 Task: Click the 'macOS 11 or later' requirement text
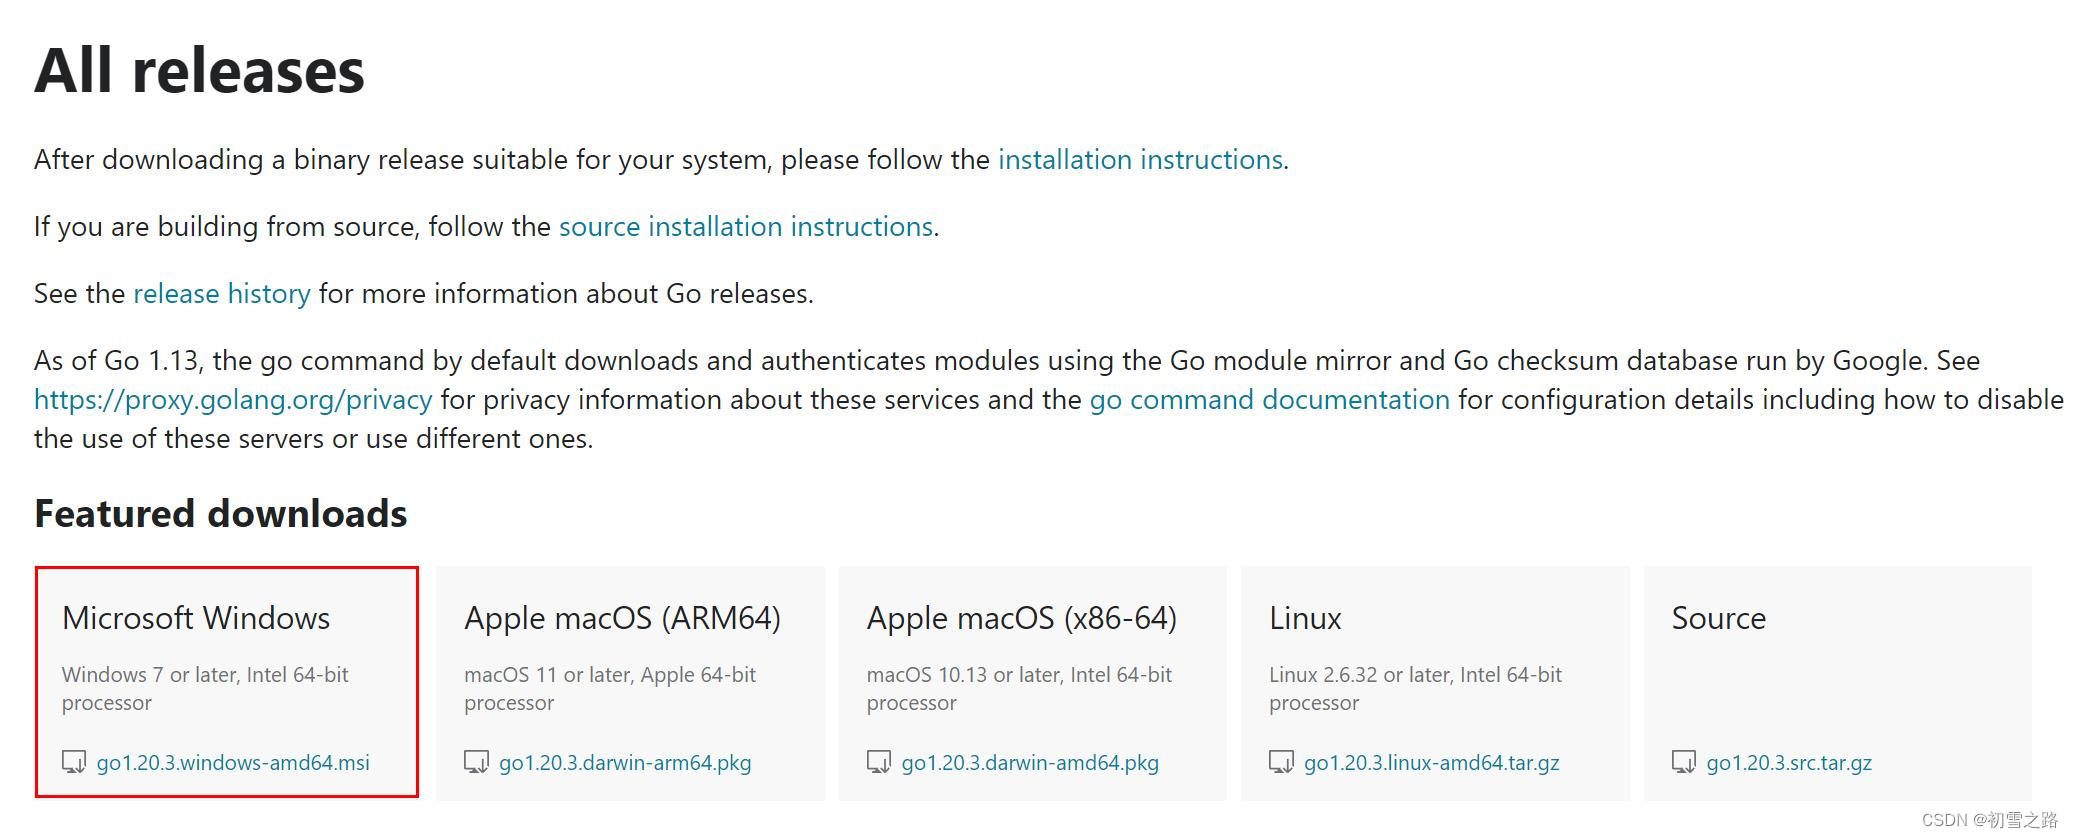click(x=610, y=689)
